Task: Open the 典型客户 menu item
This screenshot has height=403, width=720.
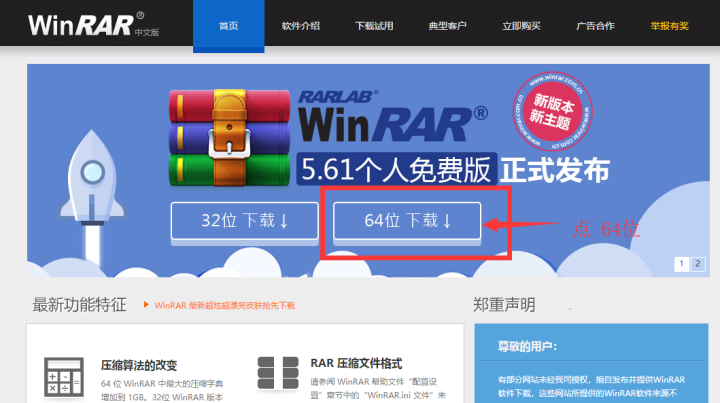Action: [447, 26]
